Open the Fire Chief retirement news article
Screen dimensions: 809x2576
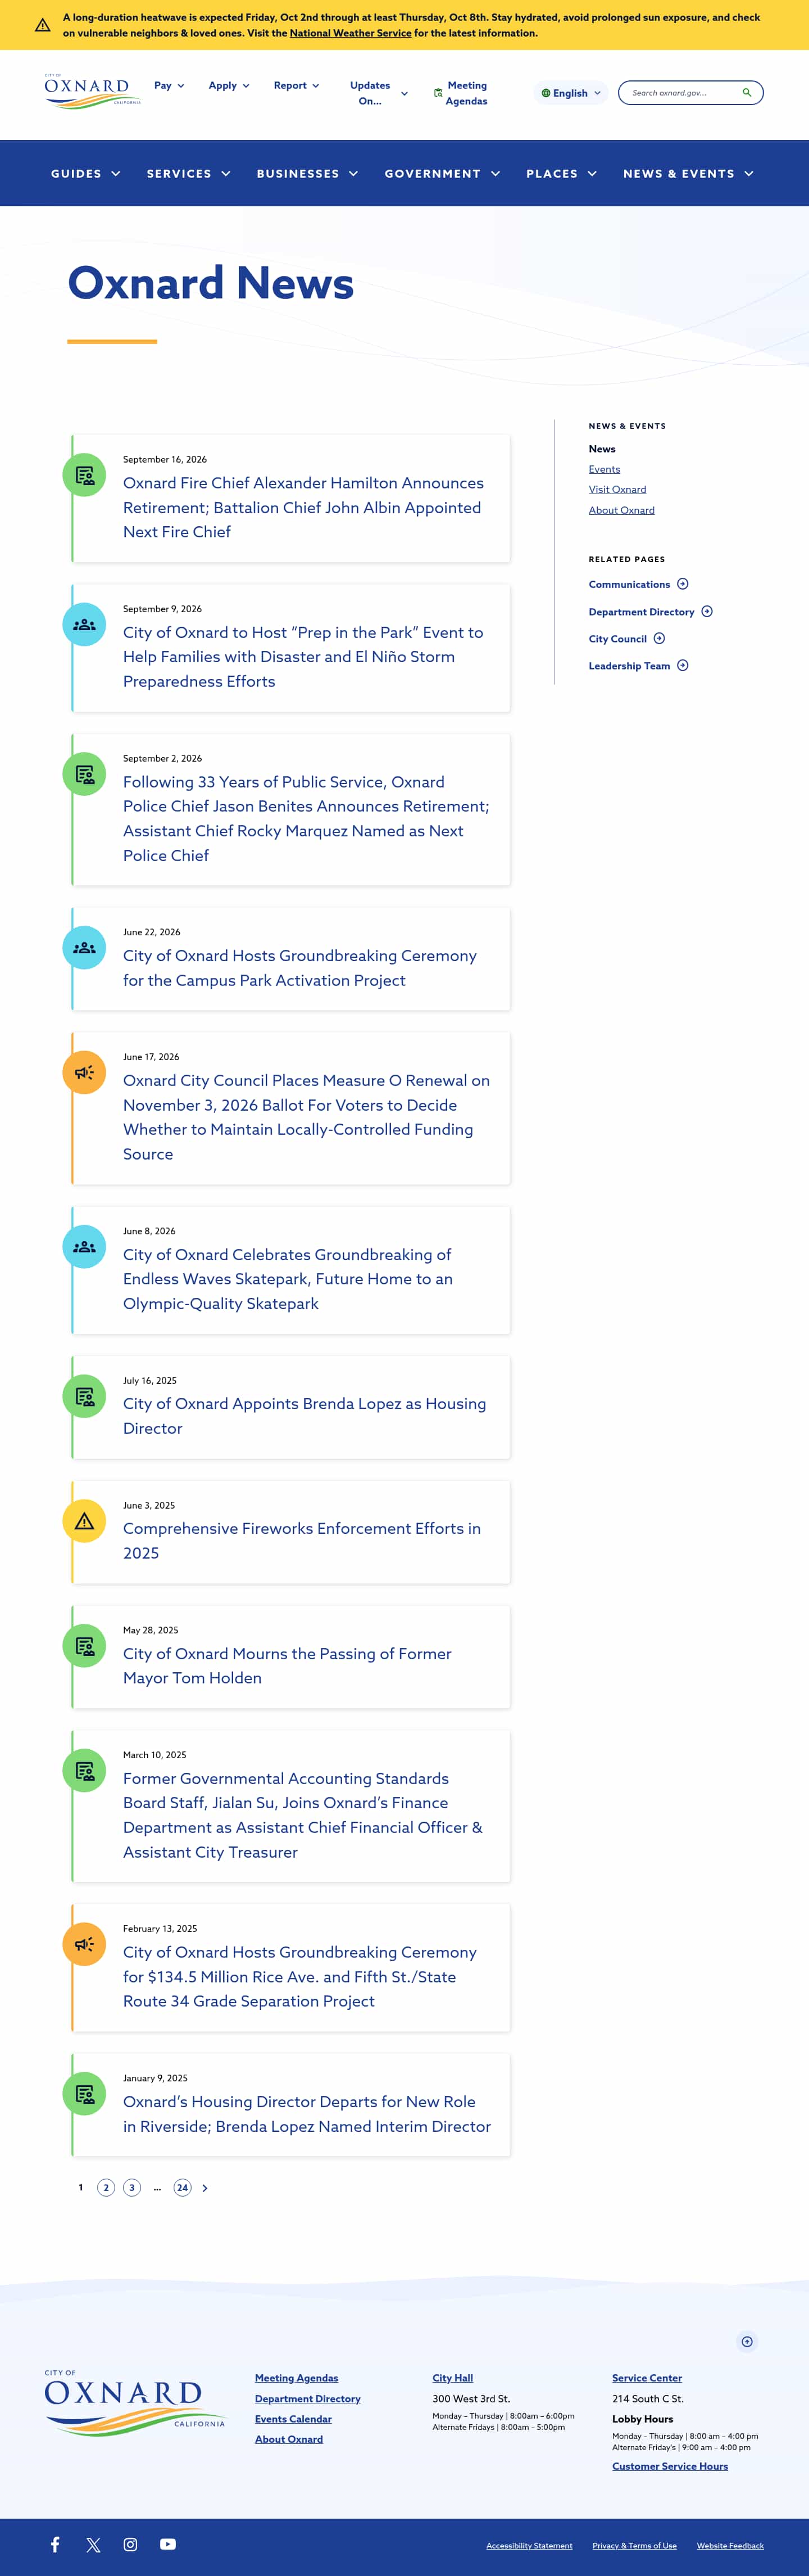click(x=304, y=508)
